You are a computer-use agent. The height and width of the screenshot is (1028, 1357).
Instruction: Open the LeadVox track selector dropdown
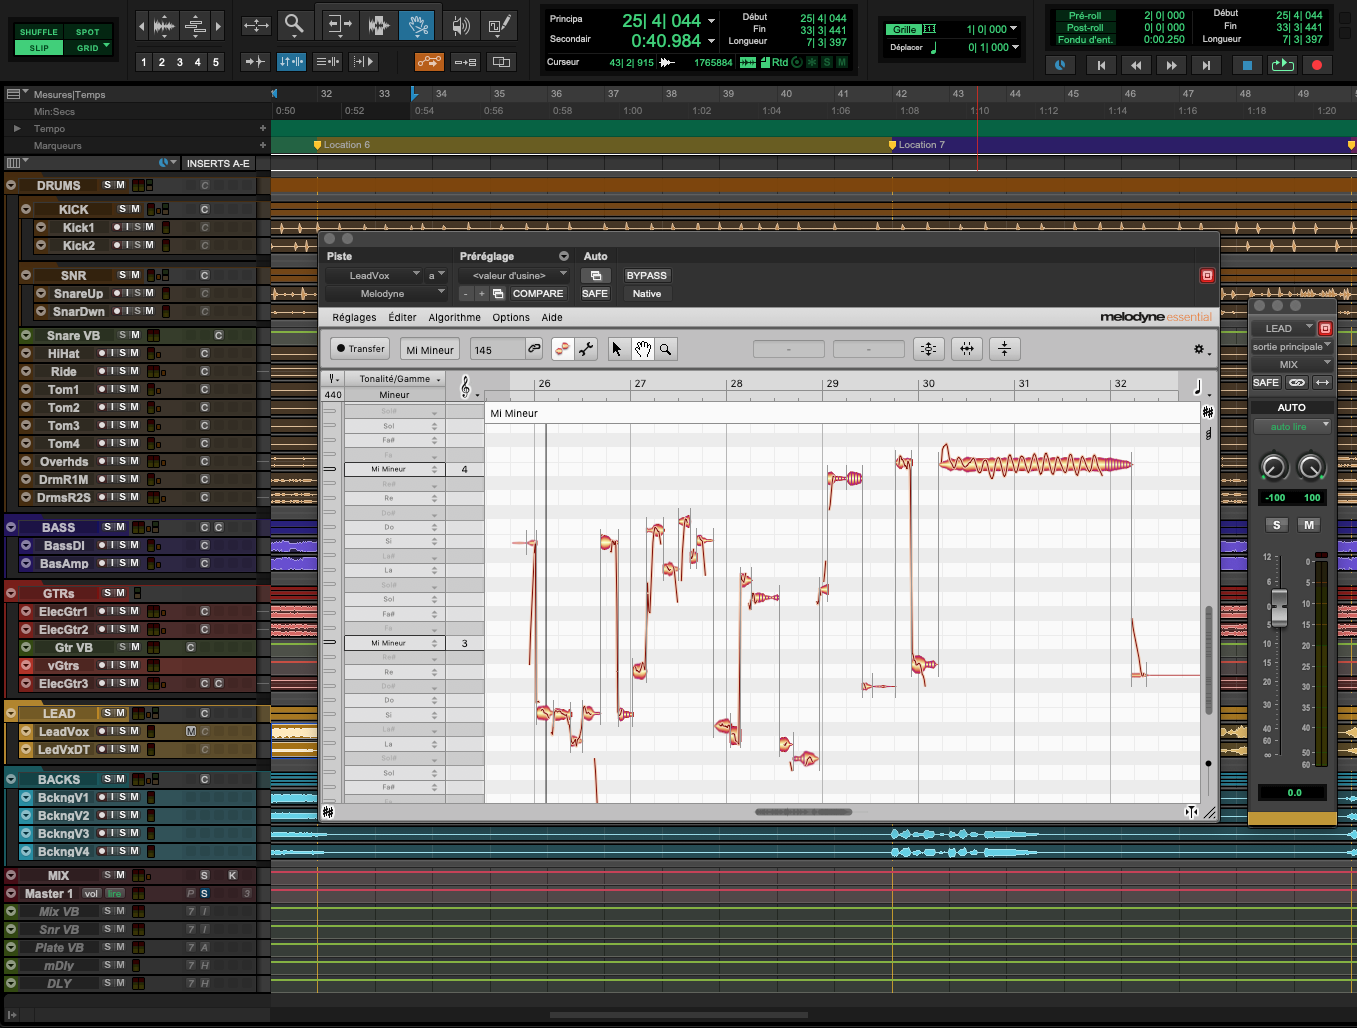pyautogui.click(x=375, y=276)
